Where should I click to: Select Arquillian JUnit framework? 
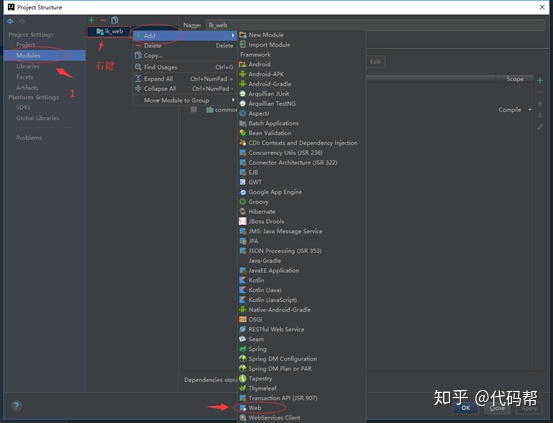pos(302,94)
